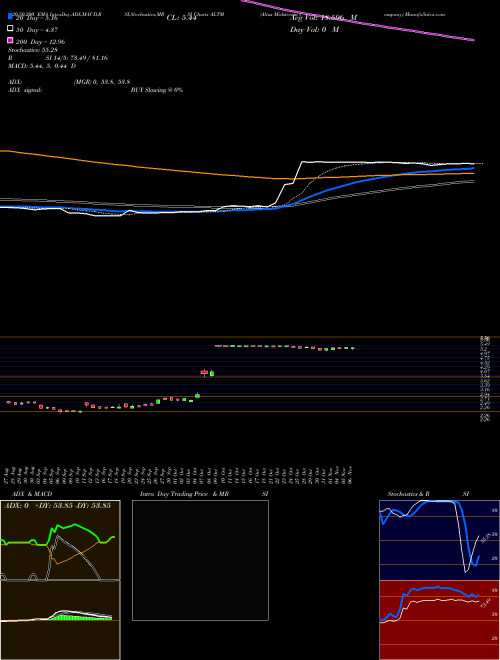Select the '200 Day = 12.96' legend text
This screenshot has height=660, width=500.
point(40,42)
